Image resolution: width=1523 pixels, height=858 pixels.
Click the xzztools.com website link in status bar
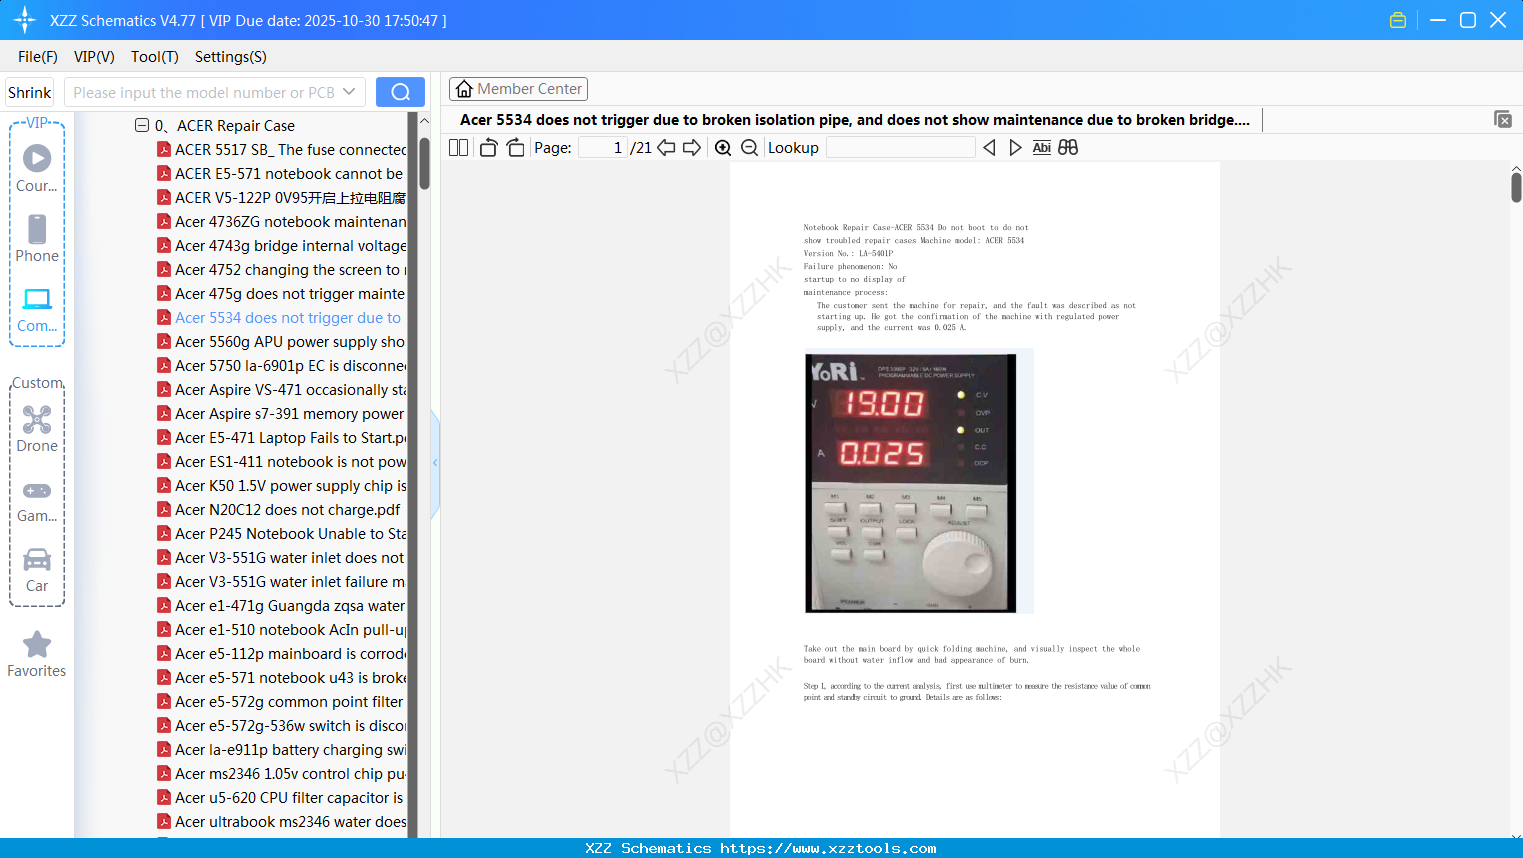click(x=828, y=848)
